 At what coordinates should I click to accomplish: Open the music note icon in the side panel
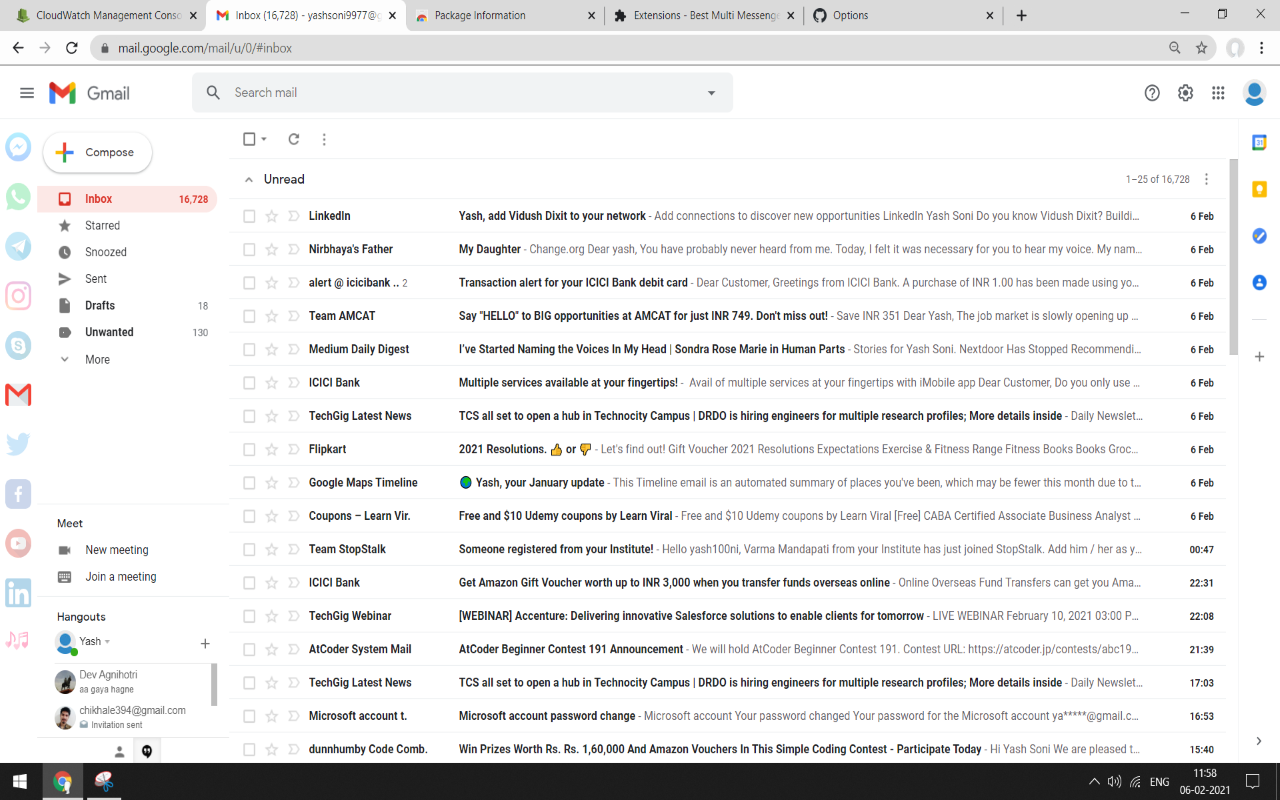point(18,640)
